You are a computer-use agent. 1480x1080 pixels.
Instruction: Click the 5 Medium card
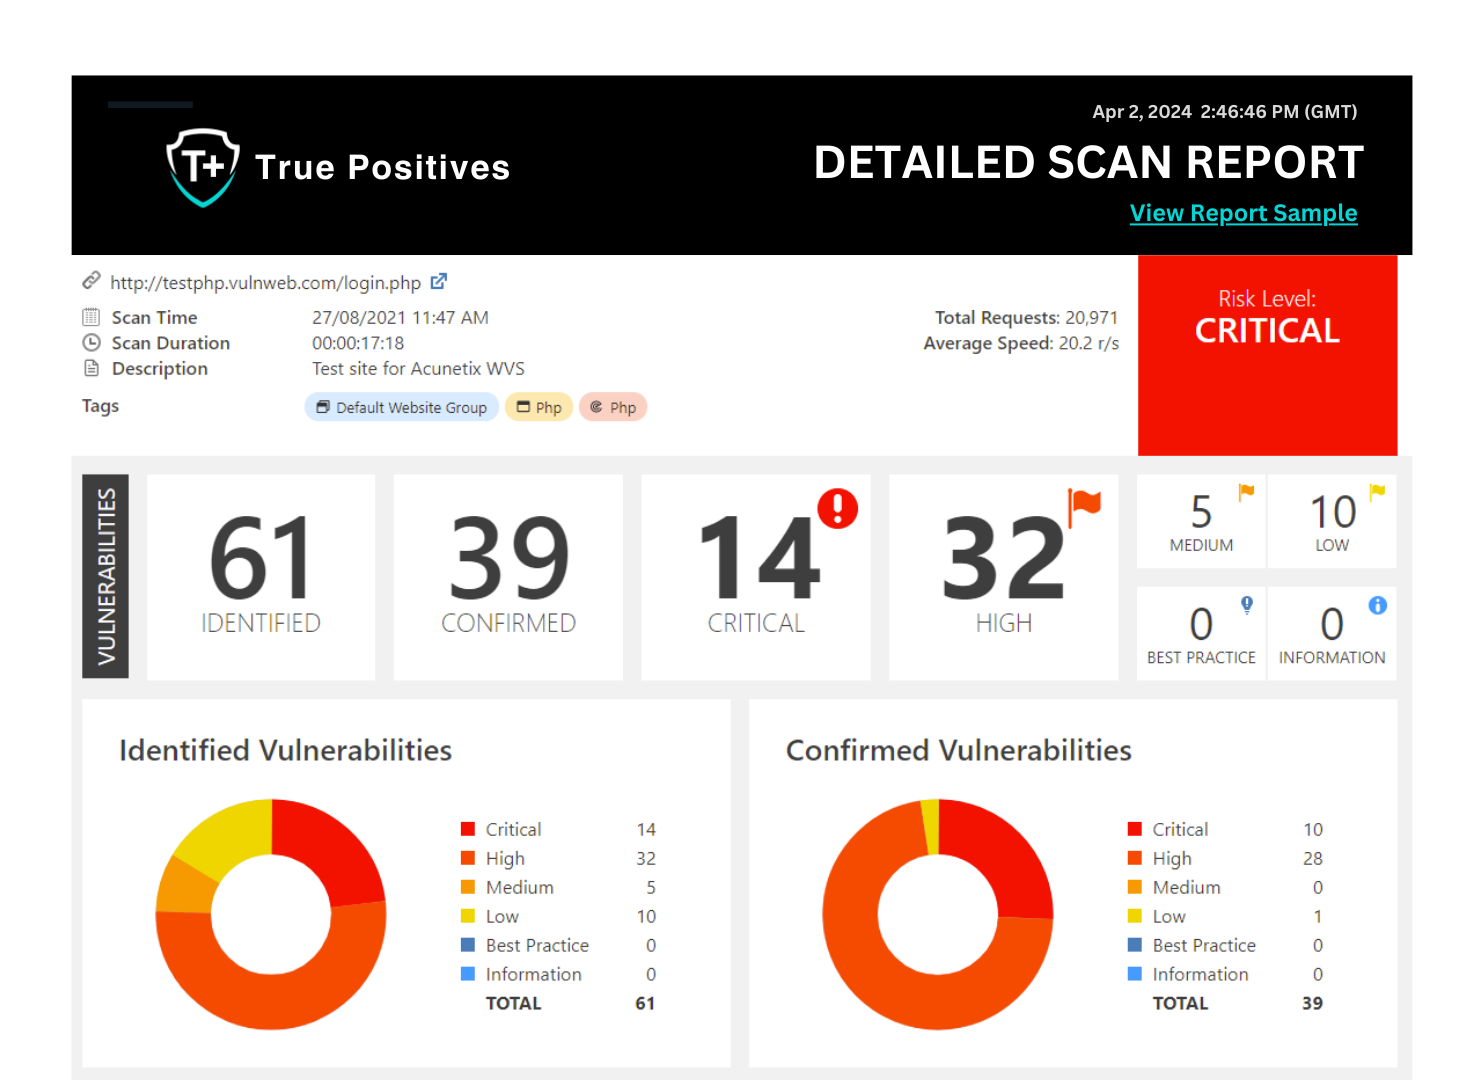pyautogui.click(x=1201, y=522)
